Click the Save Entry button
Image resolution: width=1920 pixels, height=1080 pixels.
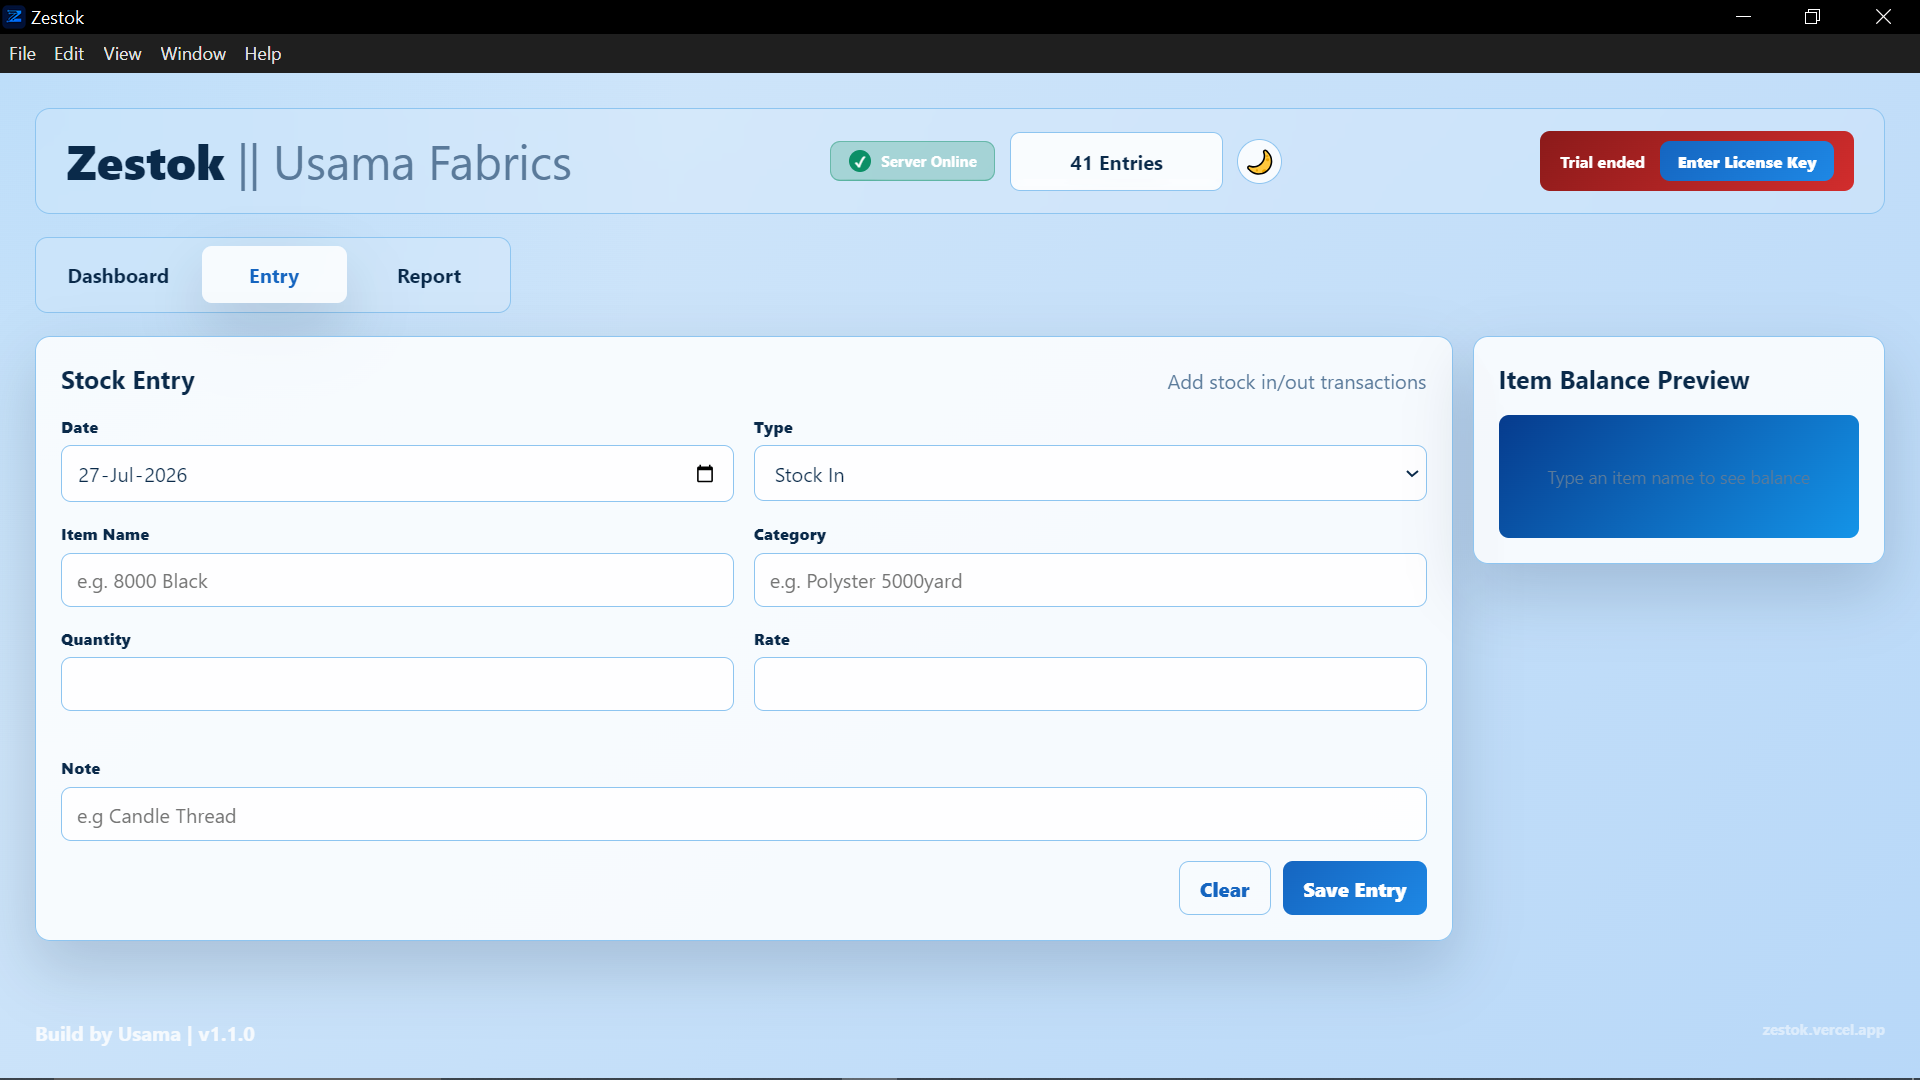[1355, 889]
